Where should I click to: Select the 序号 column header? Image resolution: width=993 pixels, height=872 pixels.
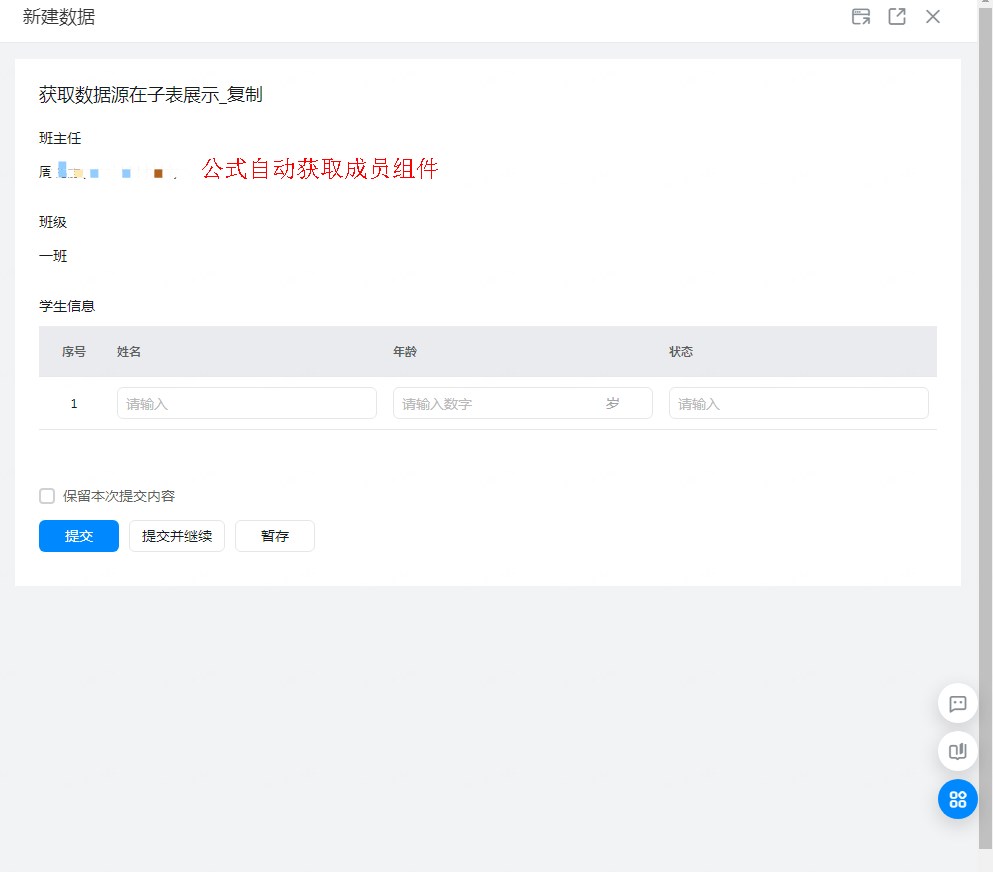73,351
